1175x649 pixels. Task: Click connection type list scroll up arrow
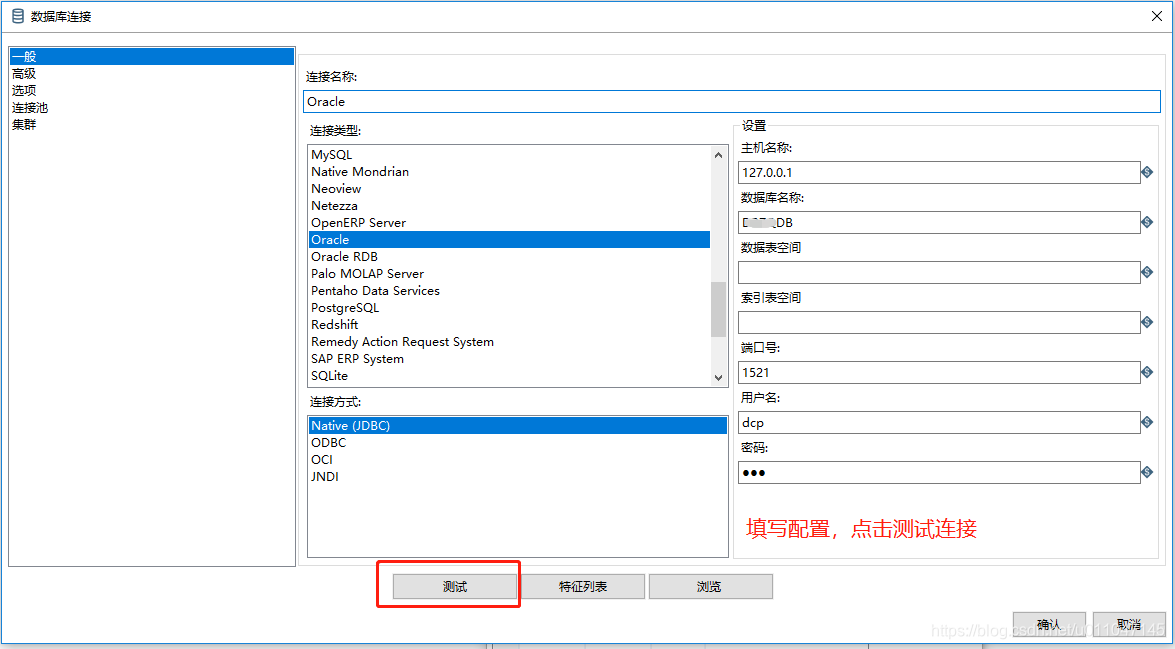pyautogui.click(x=719, y=155)
